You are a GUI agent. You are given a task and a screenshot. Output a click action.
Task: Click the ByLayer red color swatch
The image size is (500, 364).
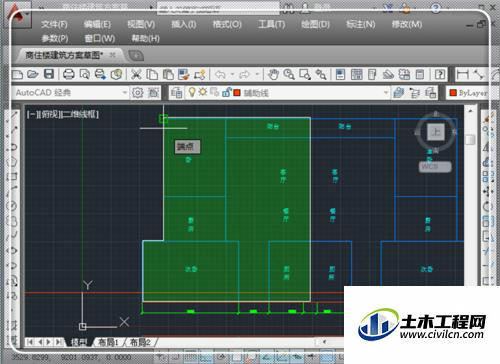(453, 93)
